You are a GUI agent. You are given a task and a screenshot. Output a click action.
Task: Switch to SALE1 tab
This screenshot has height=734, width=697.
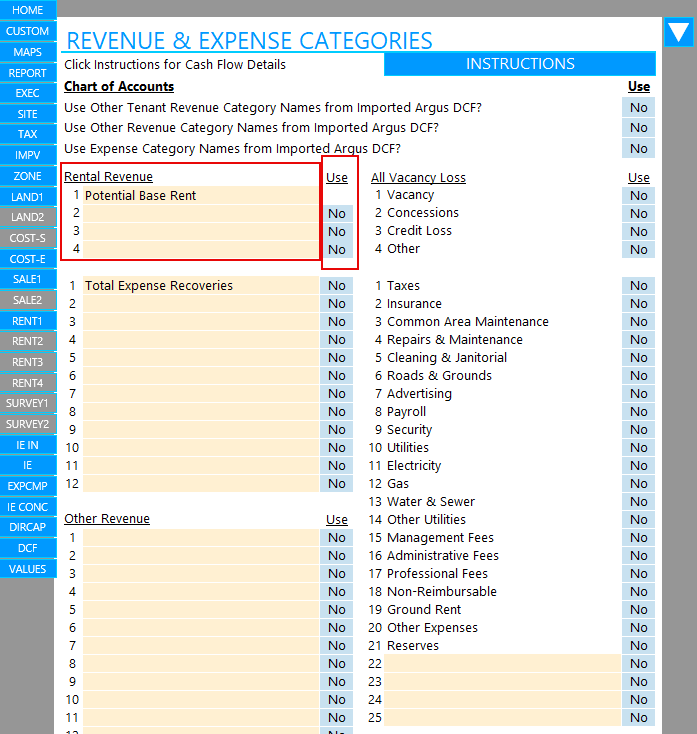[x=28, y=279]
